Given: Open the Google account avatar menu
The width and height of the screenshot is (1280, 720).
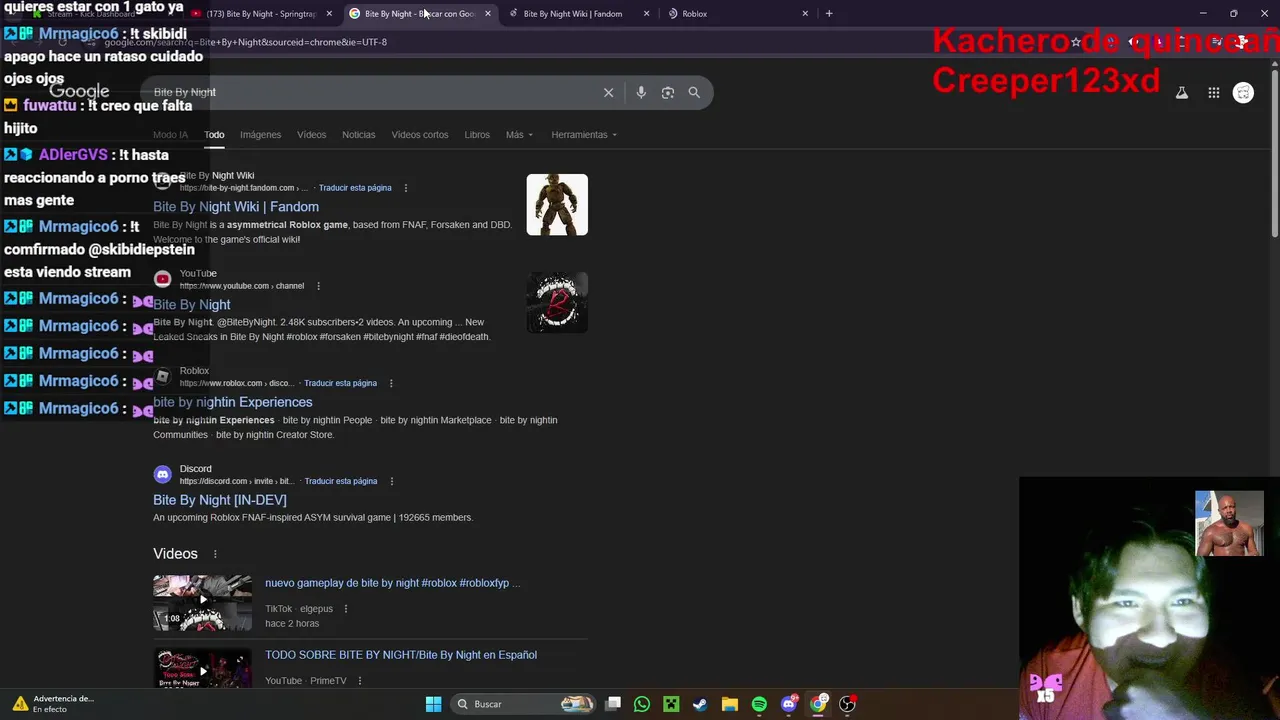Looking at the screenshot, I should point(1243,93).
